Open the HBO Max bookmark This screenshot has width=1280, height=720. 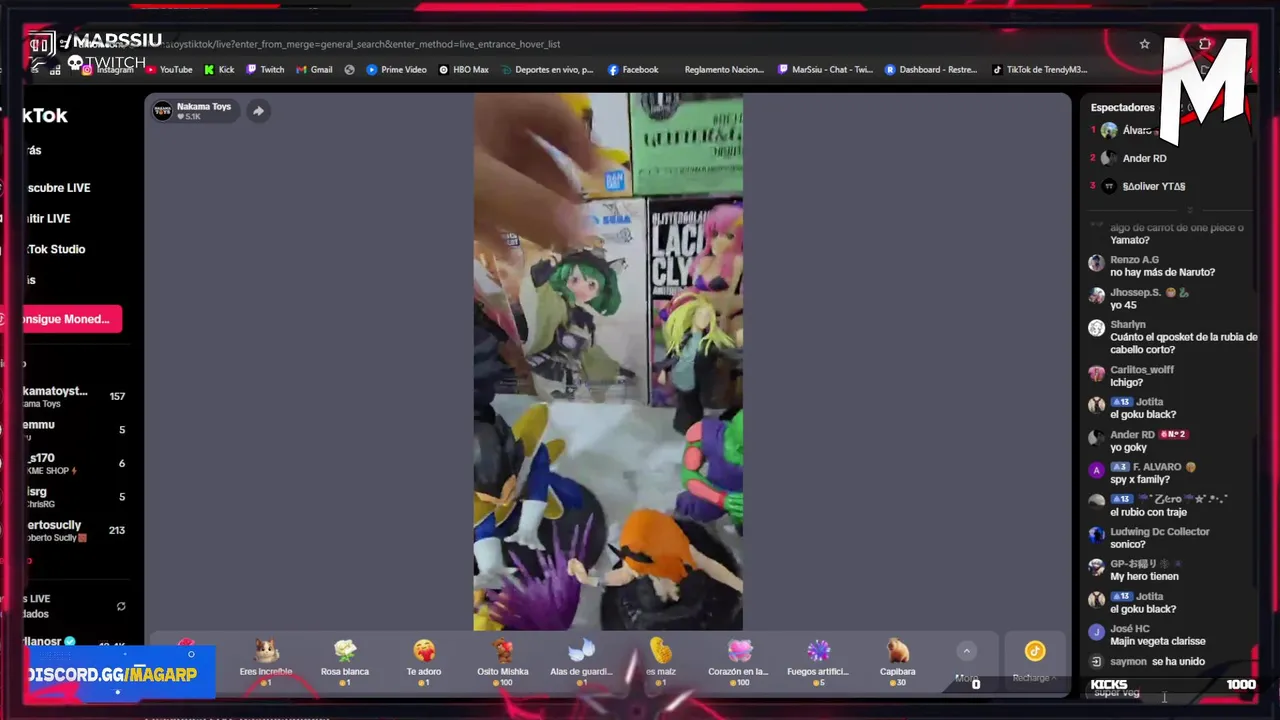pyautogui.click(x=463, y=70)
